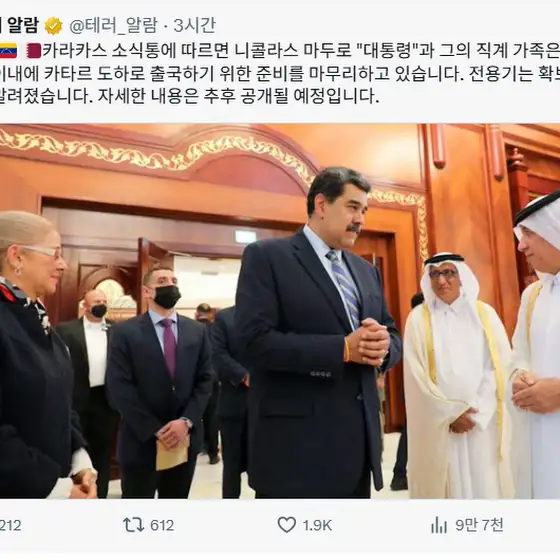The image size is (560, 560).
Task: Click the 212 replies count
Action: point(10,525)
